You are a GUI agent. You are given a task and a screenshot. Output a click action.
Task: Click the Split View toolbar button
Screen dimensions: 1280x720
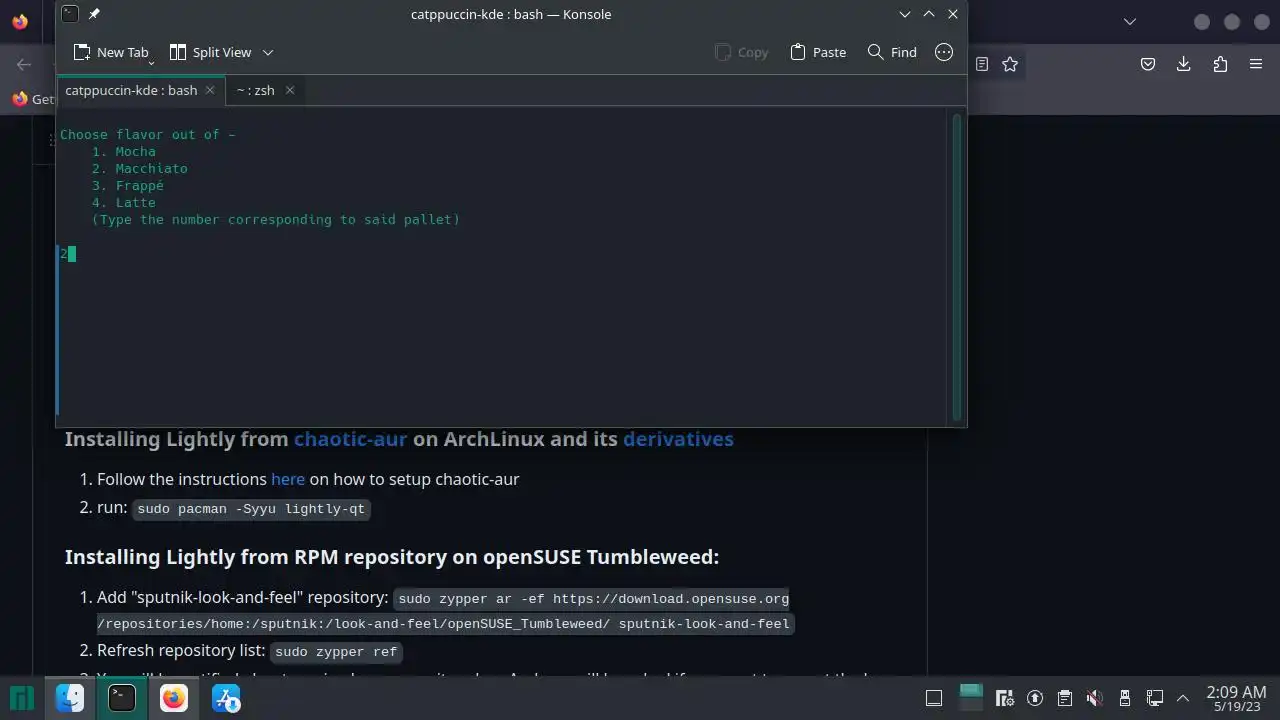tap(210, 52)
